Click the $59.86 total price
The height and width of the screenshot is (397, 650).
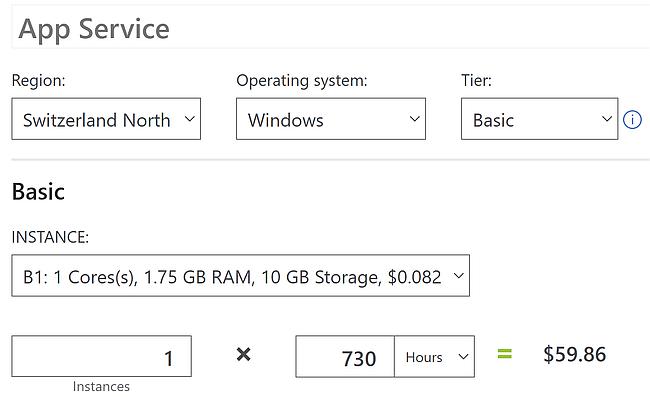(x=575, y=355)
